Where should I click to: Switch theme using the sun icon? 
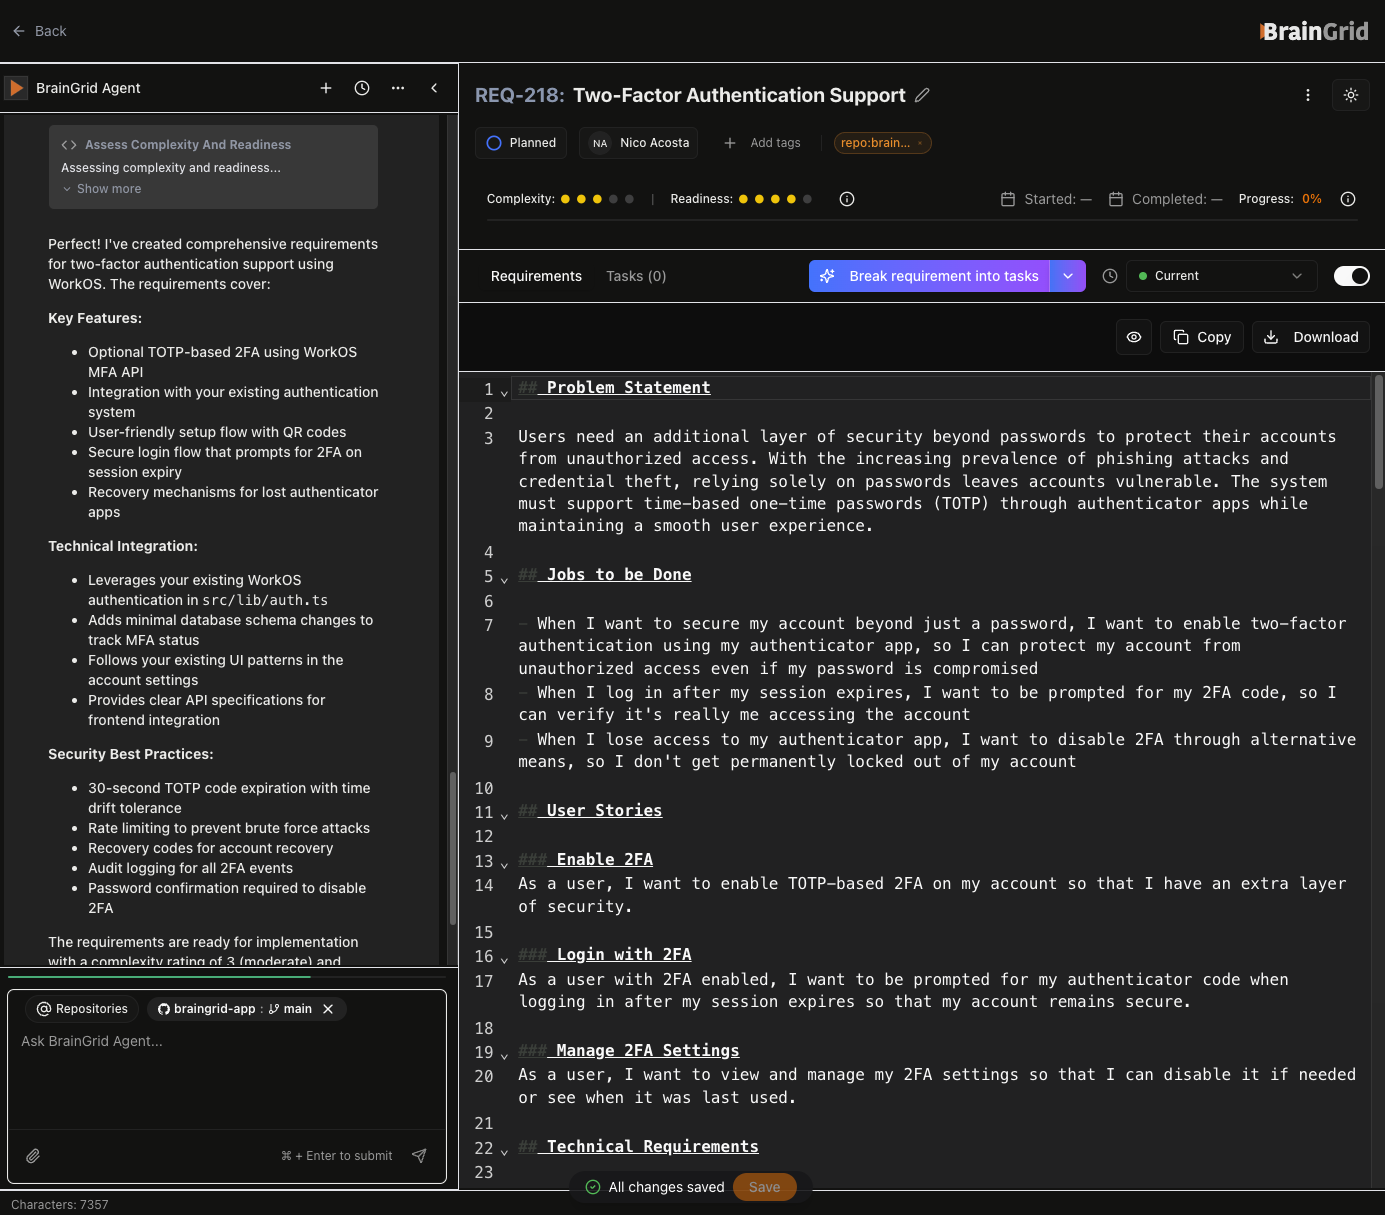[x=1350, y=95]
